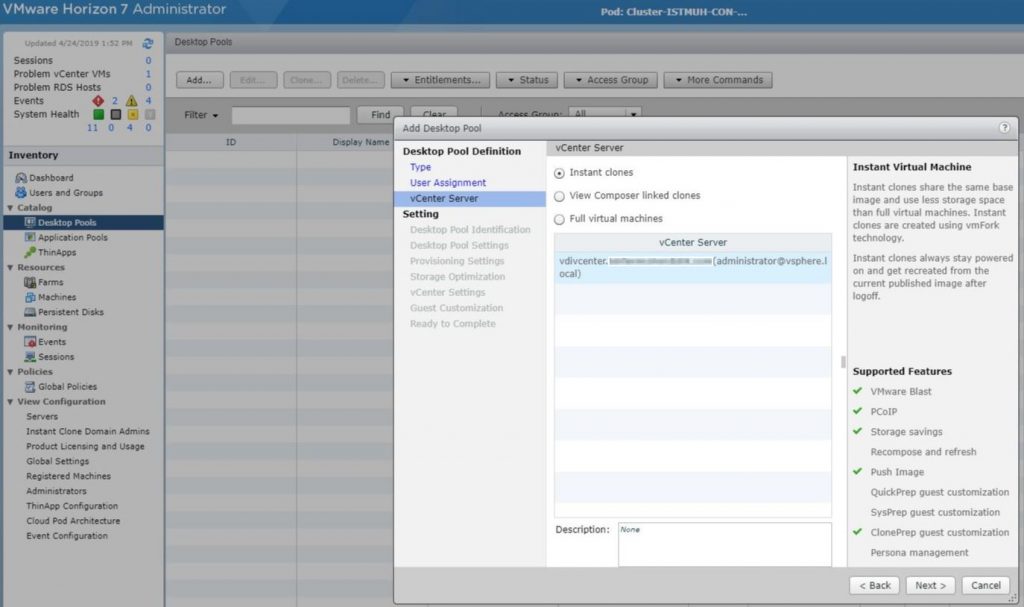This screenshot has height=607, width=1024.
Task: Open Persistent Disks under Resources
Action: [71, 312]
